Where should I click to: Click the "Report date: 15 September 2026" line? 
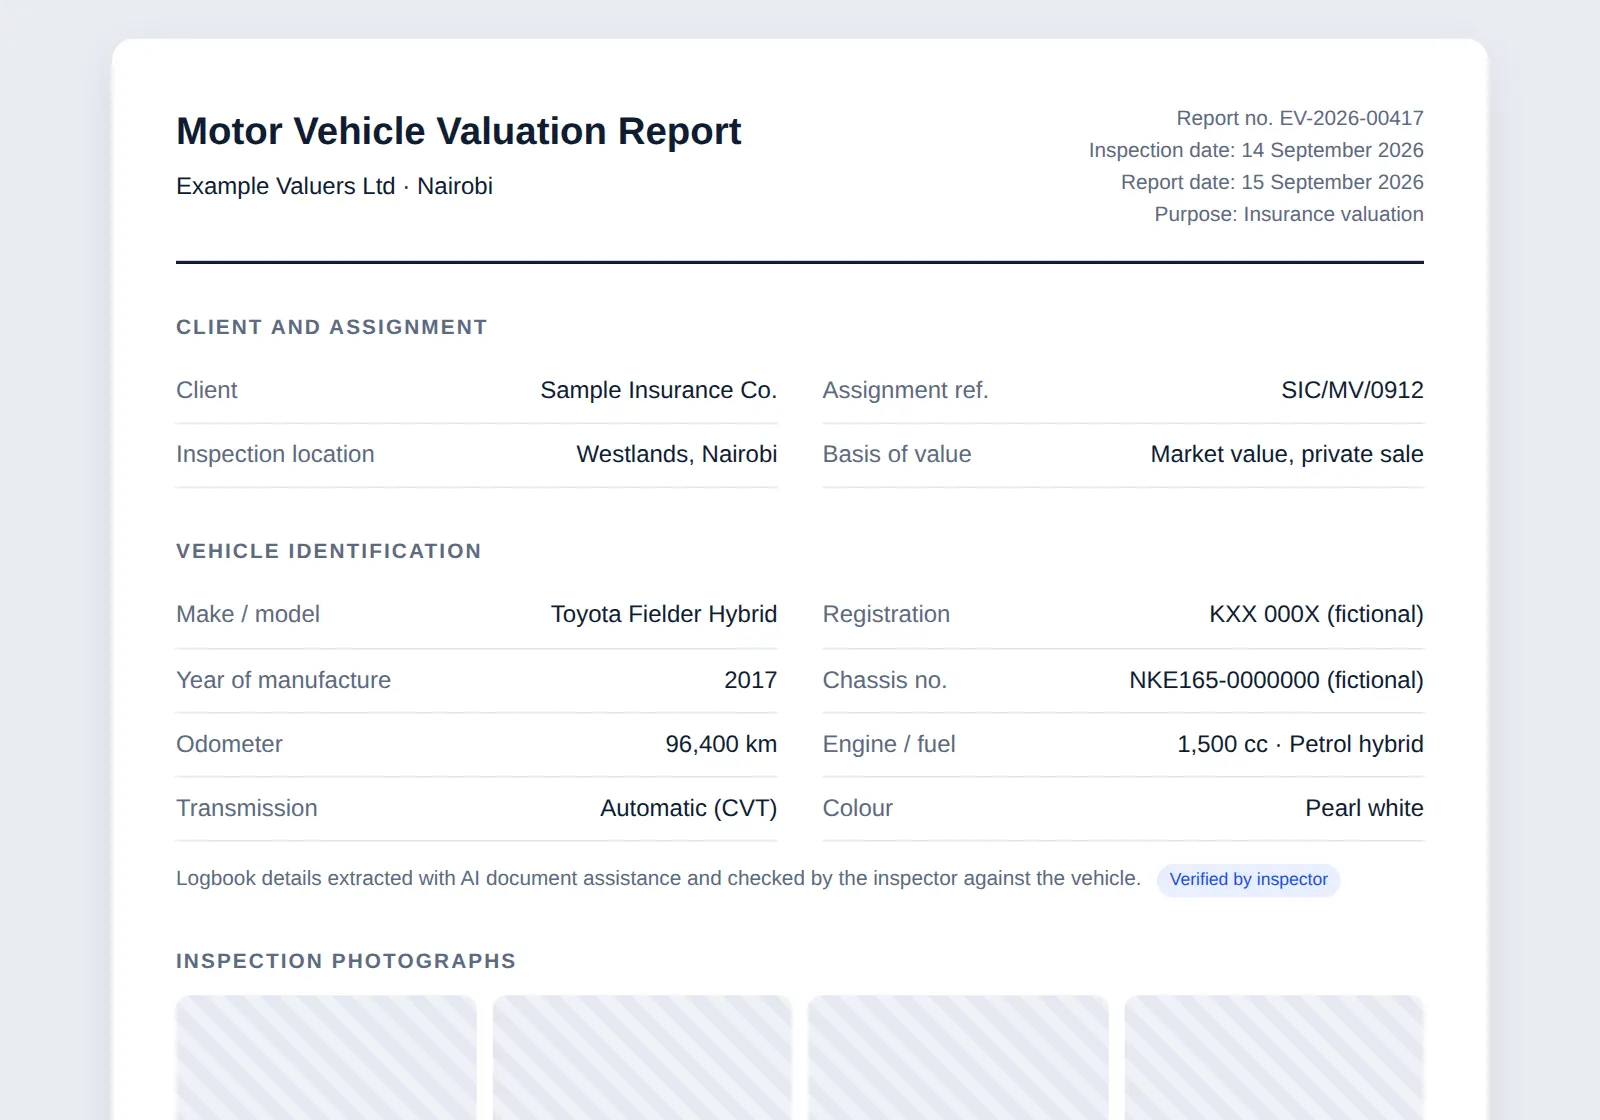click(x=1272, y=182)
